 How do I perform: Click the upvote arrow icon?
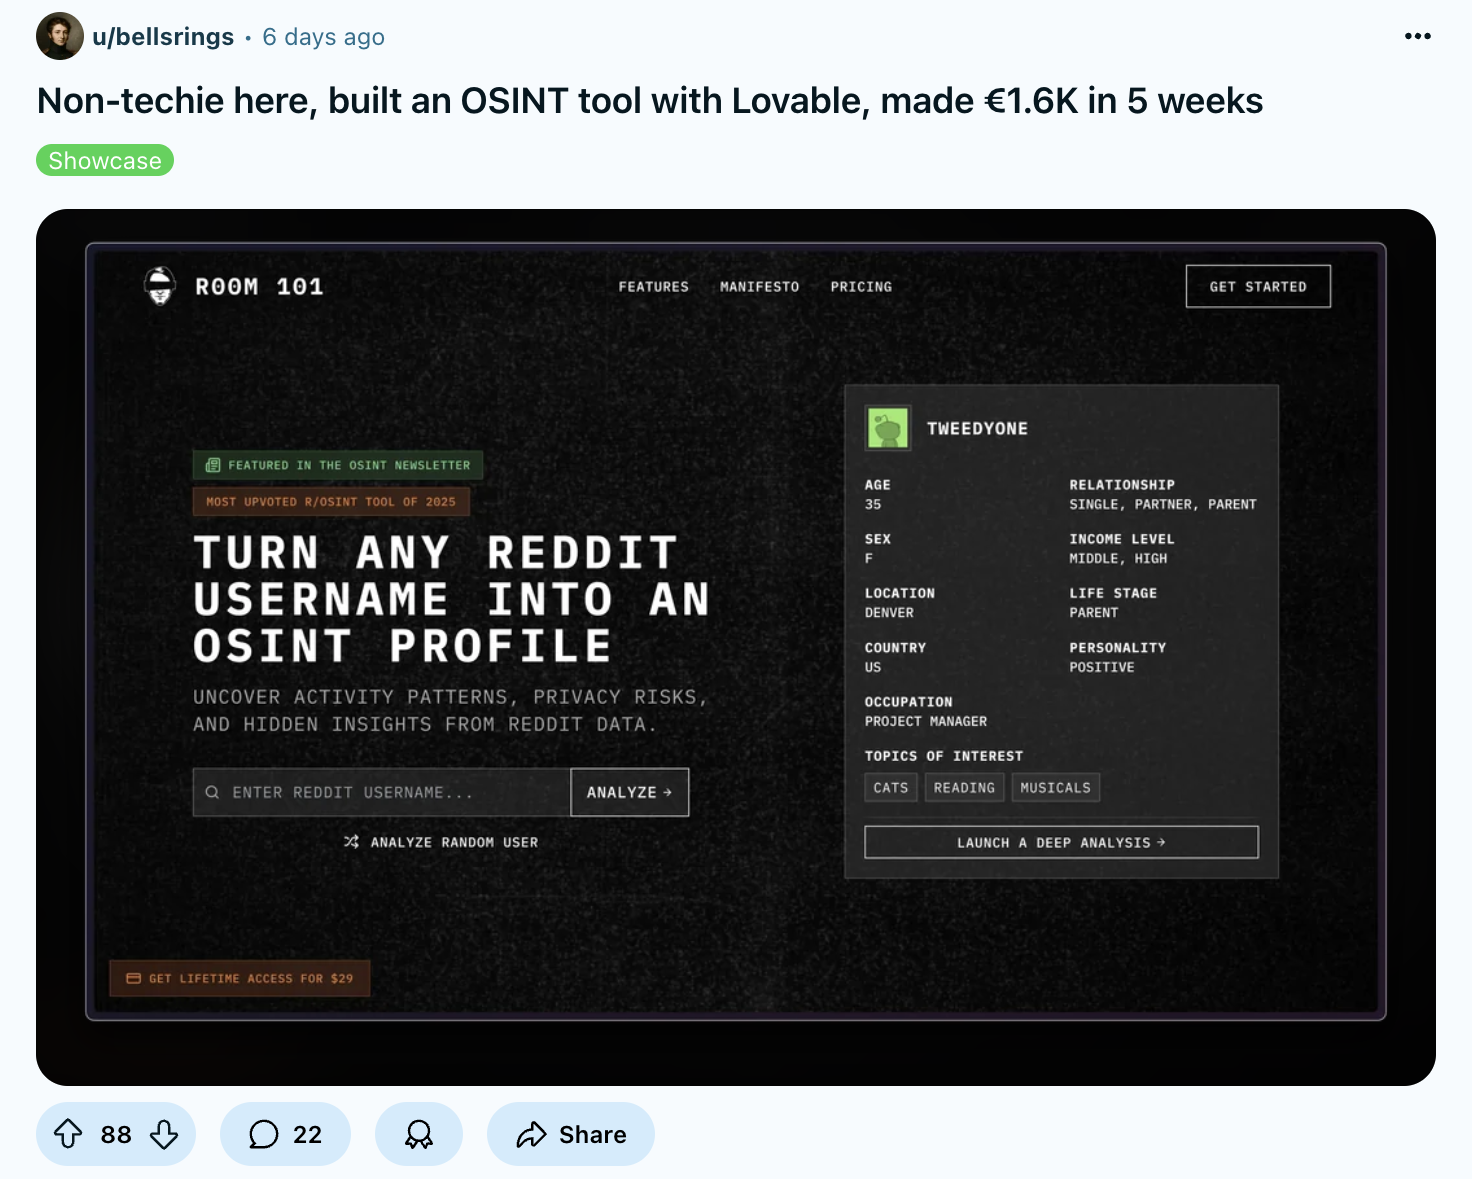68,1134
